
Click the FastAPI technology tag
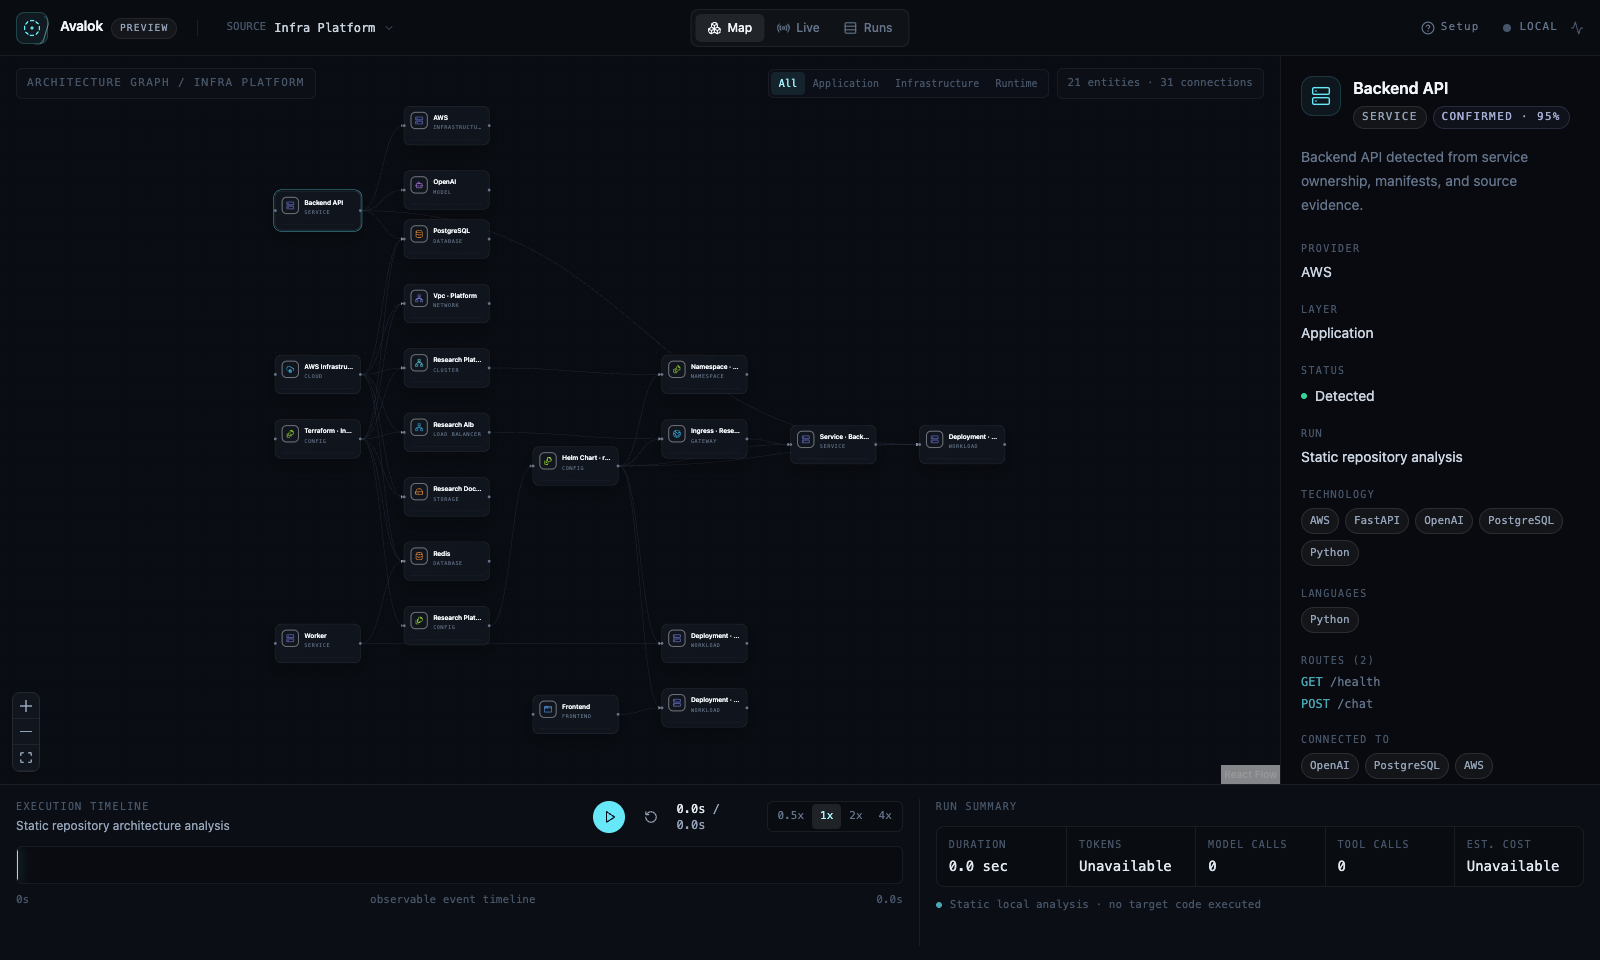(1377, 521)
